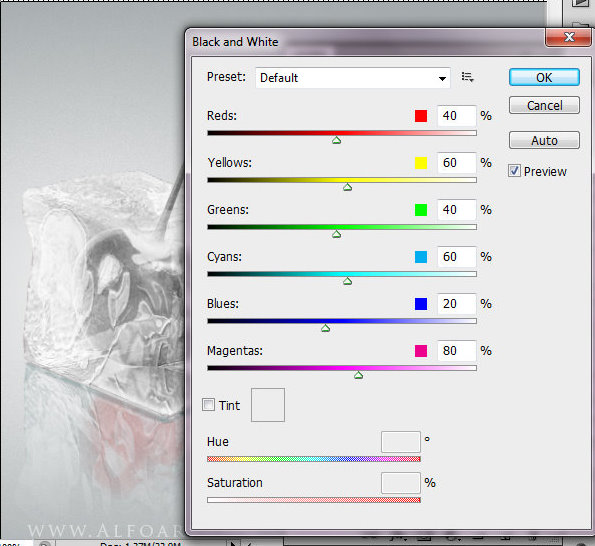Image resolution: width=595 pixels, height=546 pixels.
Task: Click the Reds percentage input field
Action: tap(456, 116)
